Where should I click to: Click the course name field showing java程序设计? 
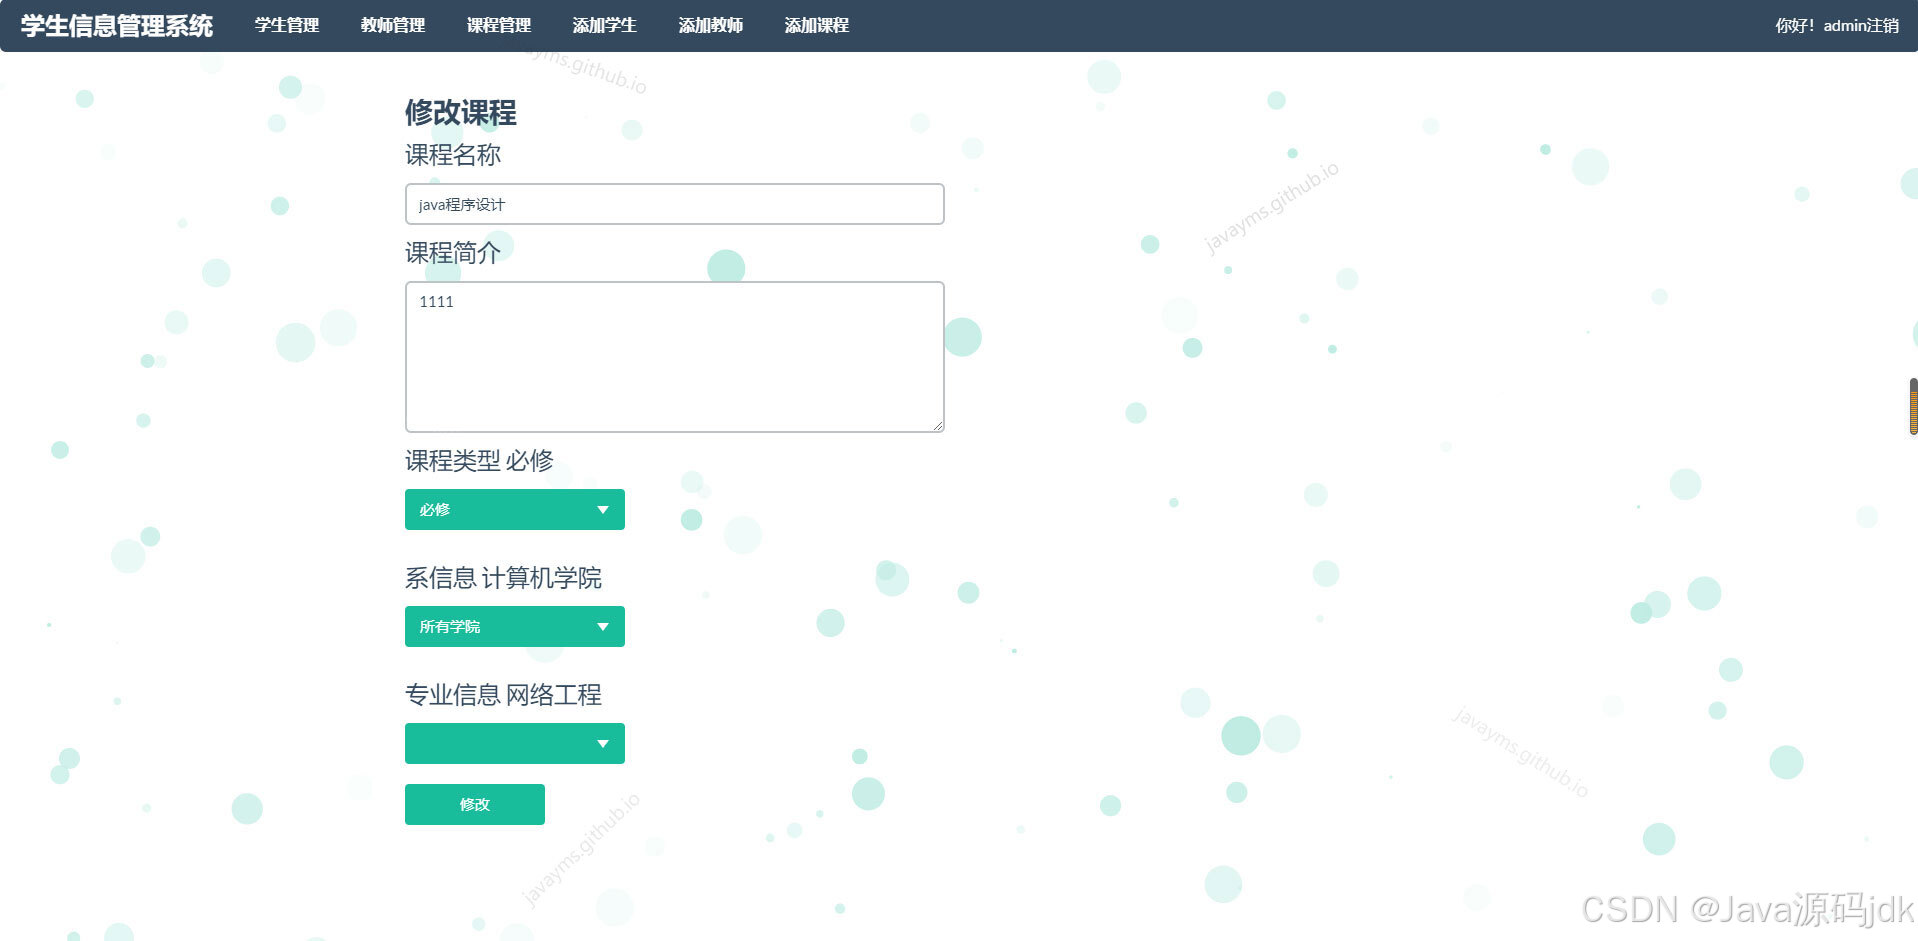click(x=674, y=204)
